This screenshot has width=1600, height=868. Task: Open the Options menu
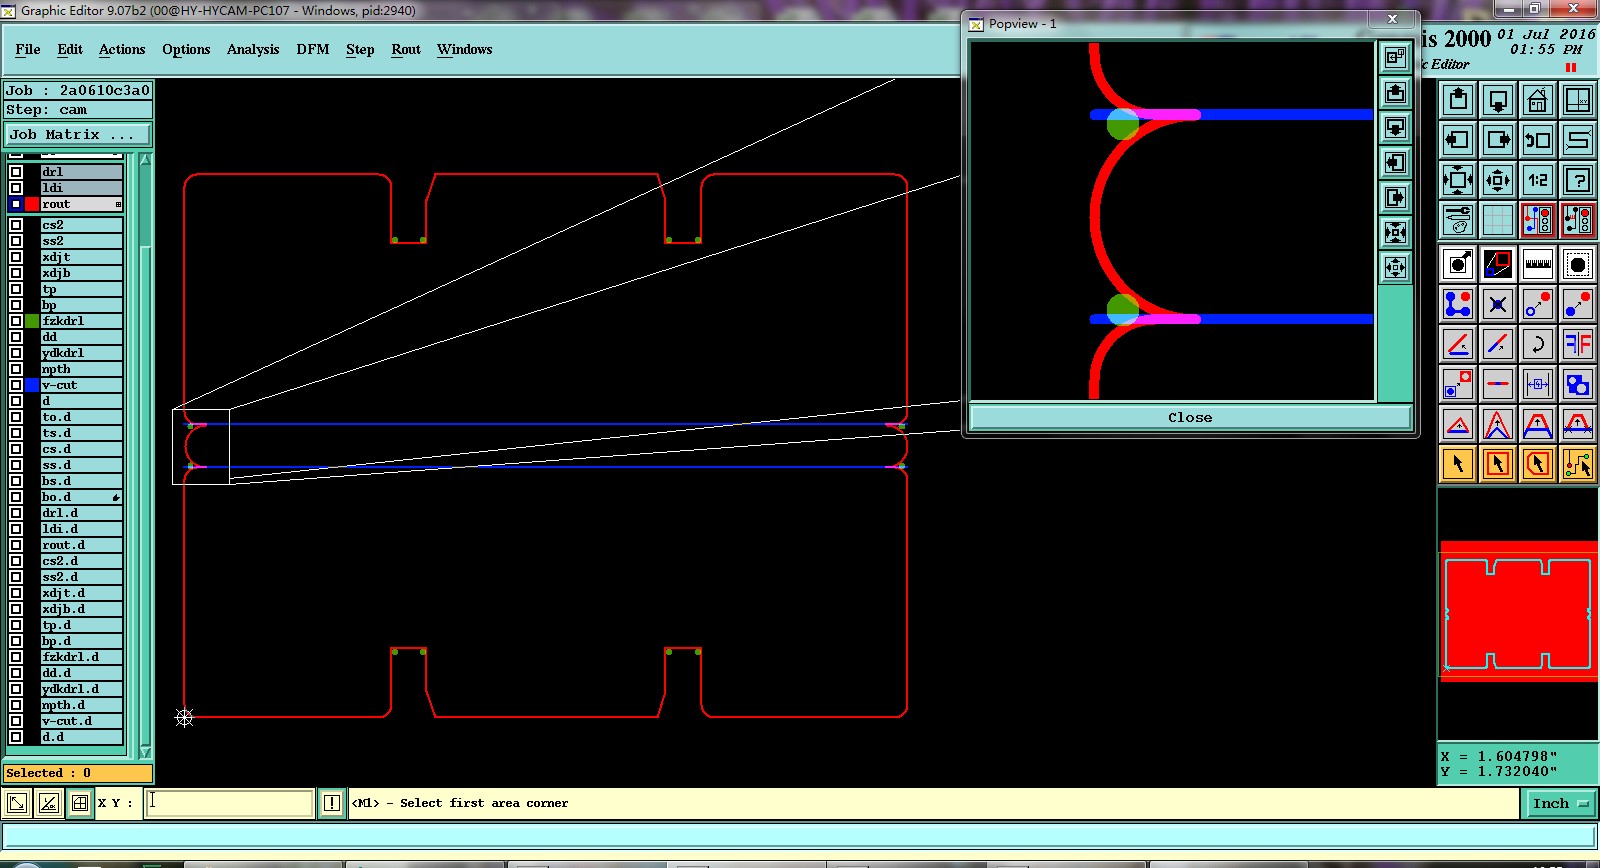[x=186, y=49]
